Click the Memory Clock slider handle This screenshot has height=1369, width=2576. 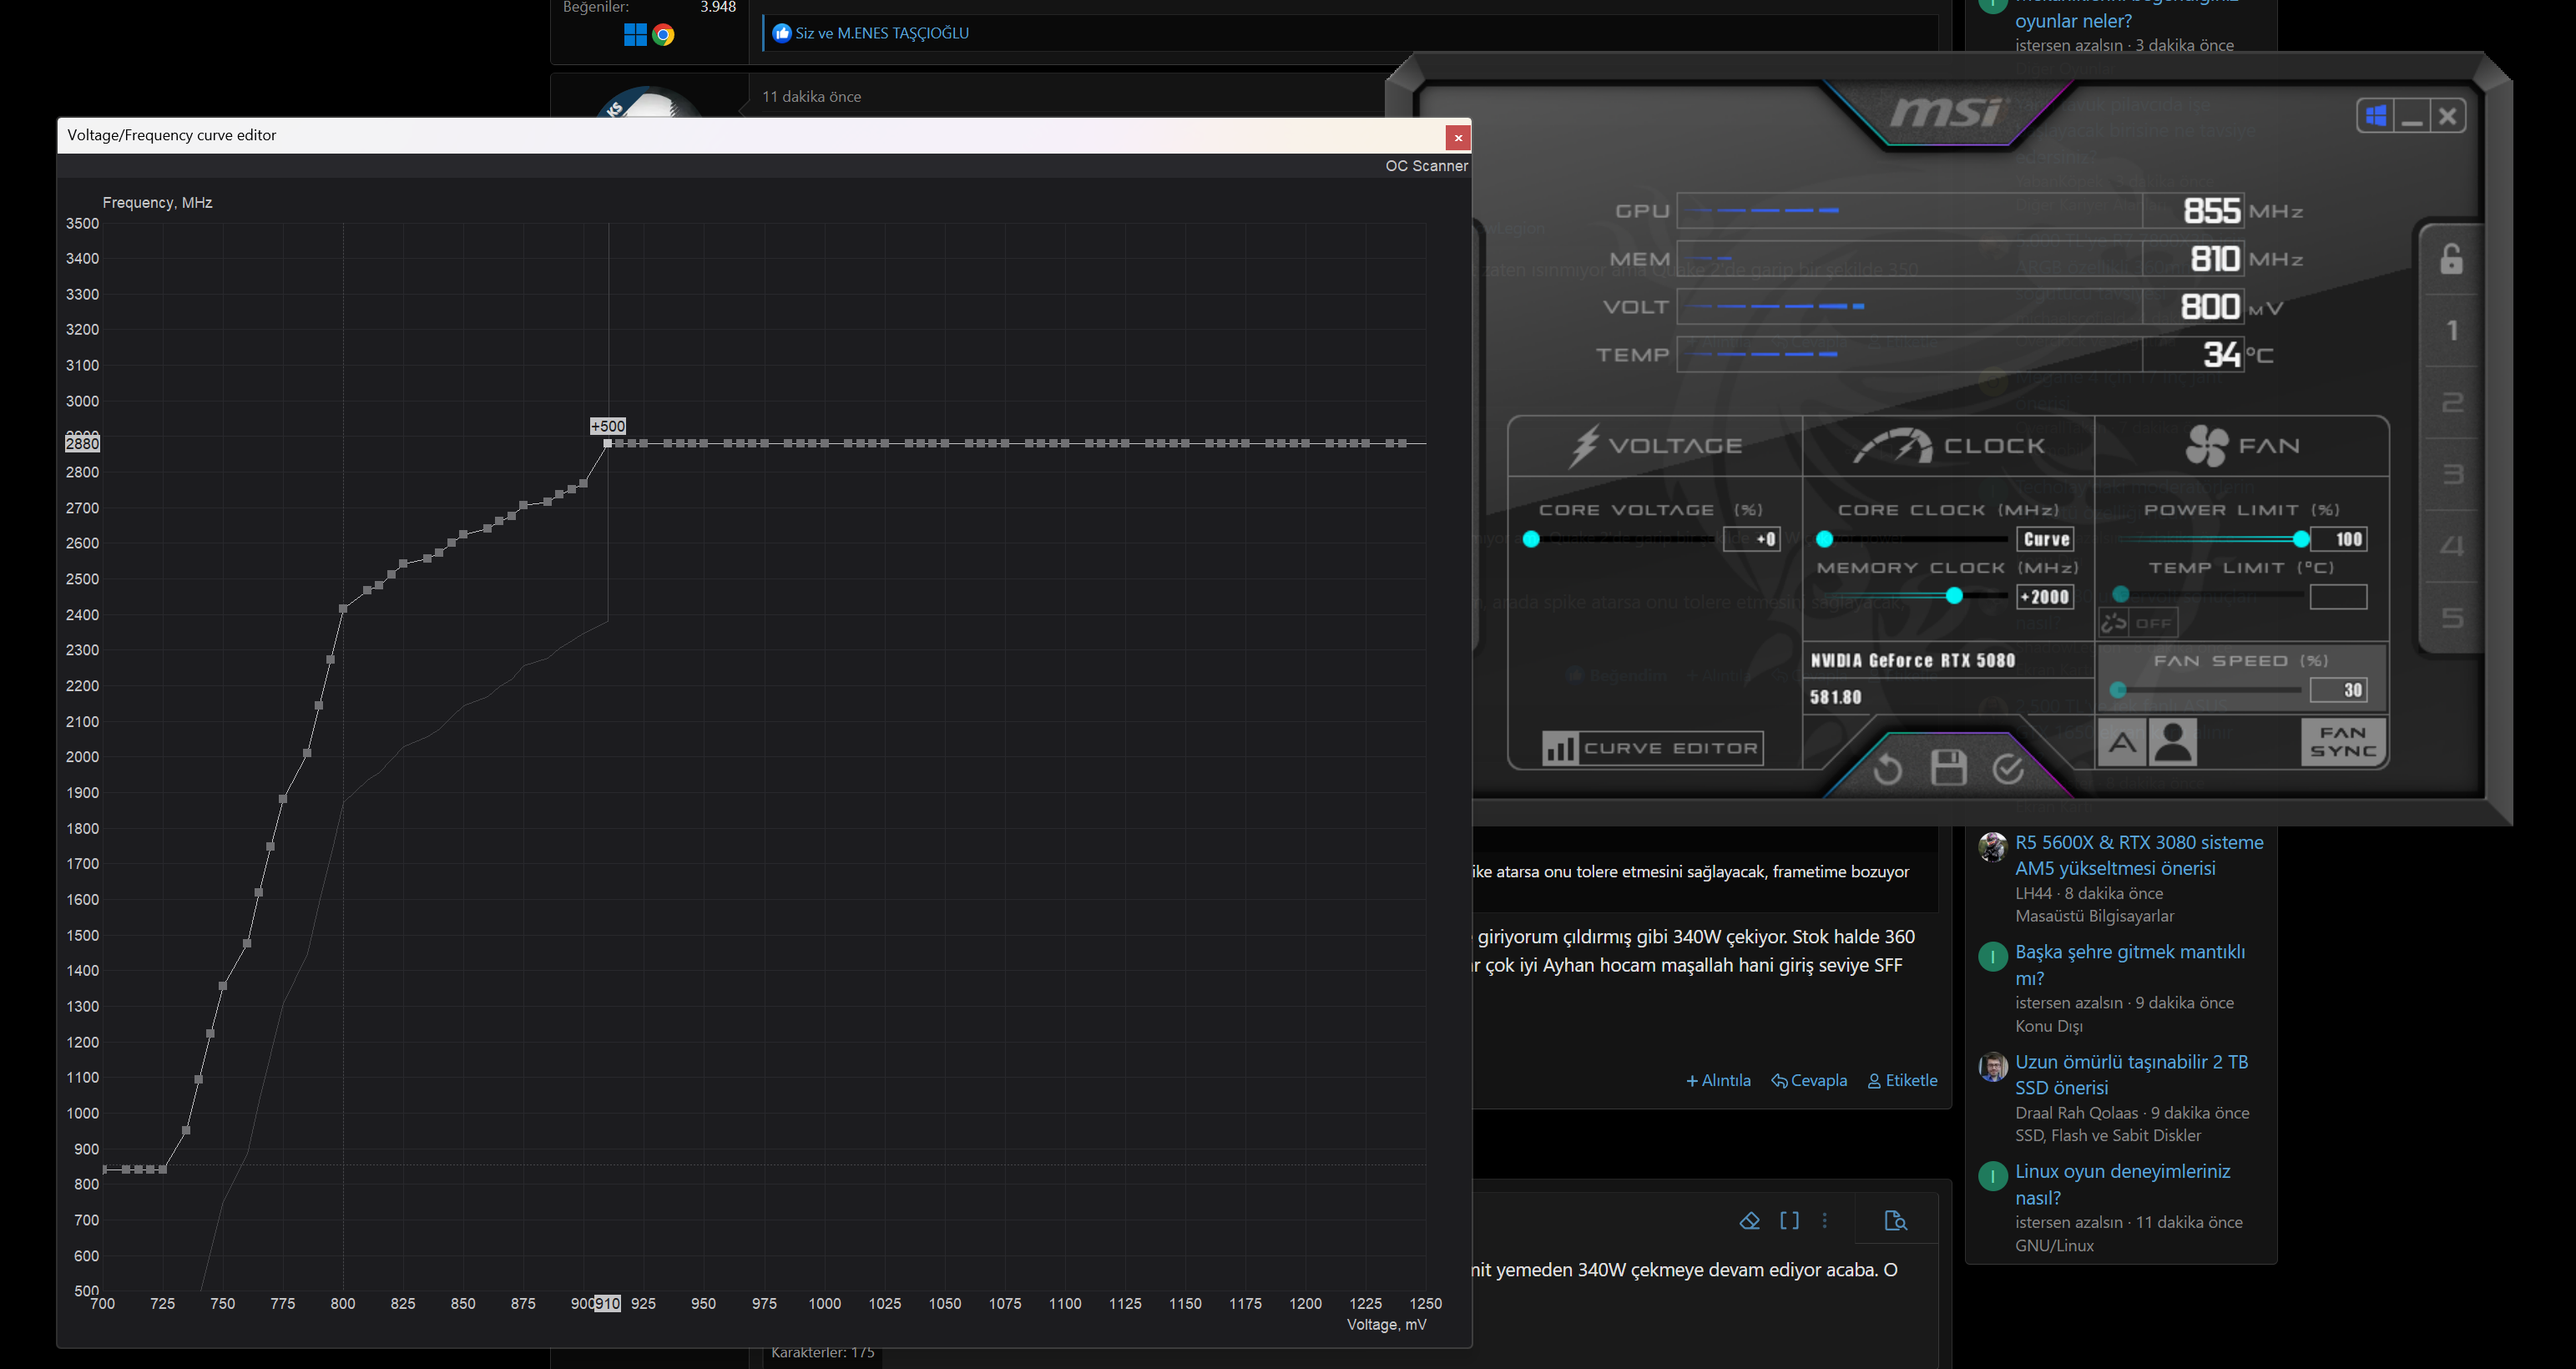1954,596
